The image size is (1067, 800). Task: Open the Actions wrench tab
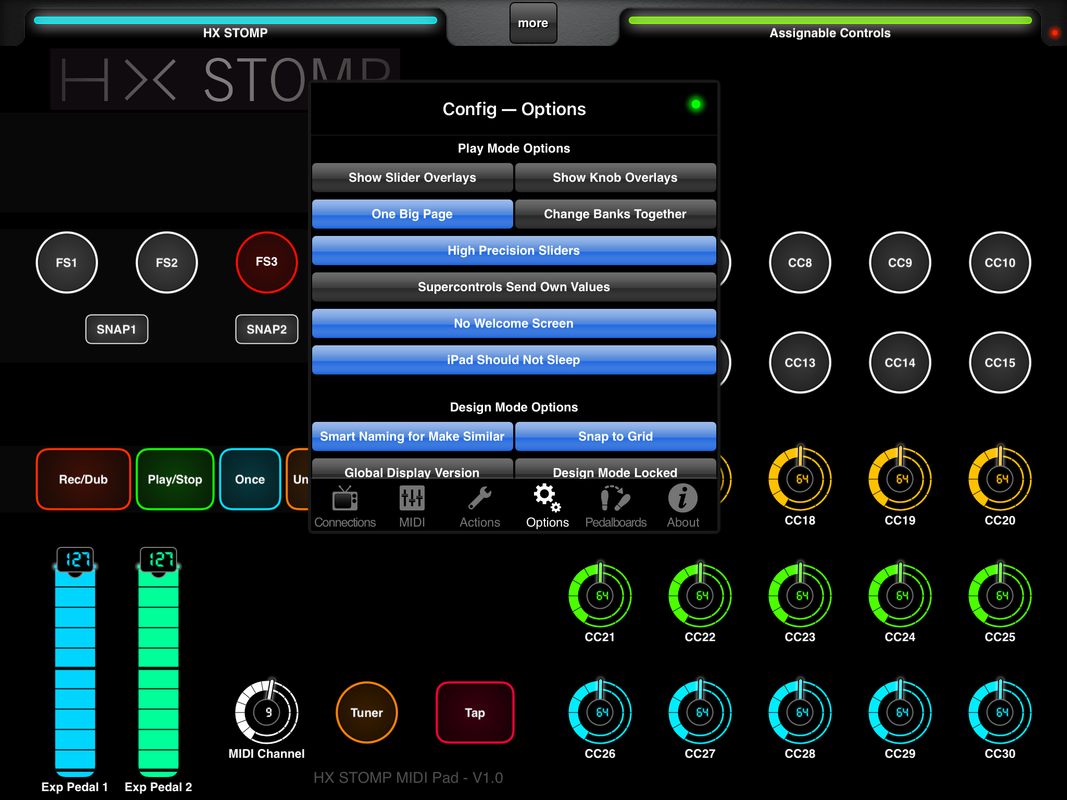[480, 507]
